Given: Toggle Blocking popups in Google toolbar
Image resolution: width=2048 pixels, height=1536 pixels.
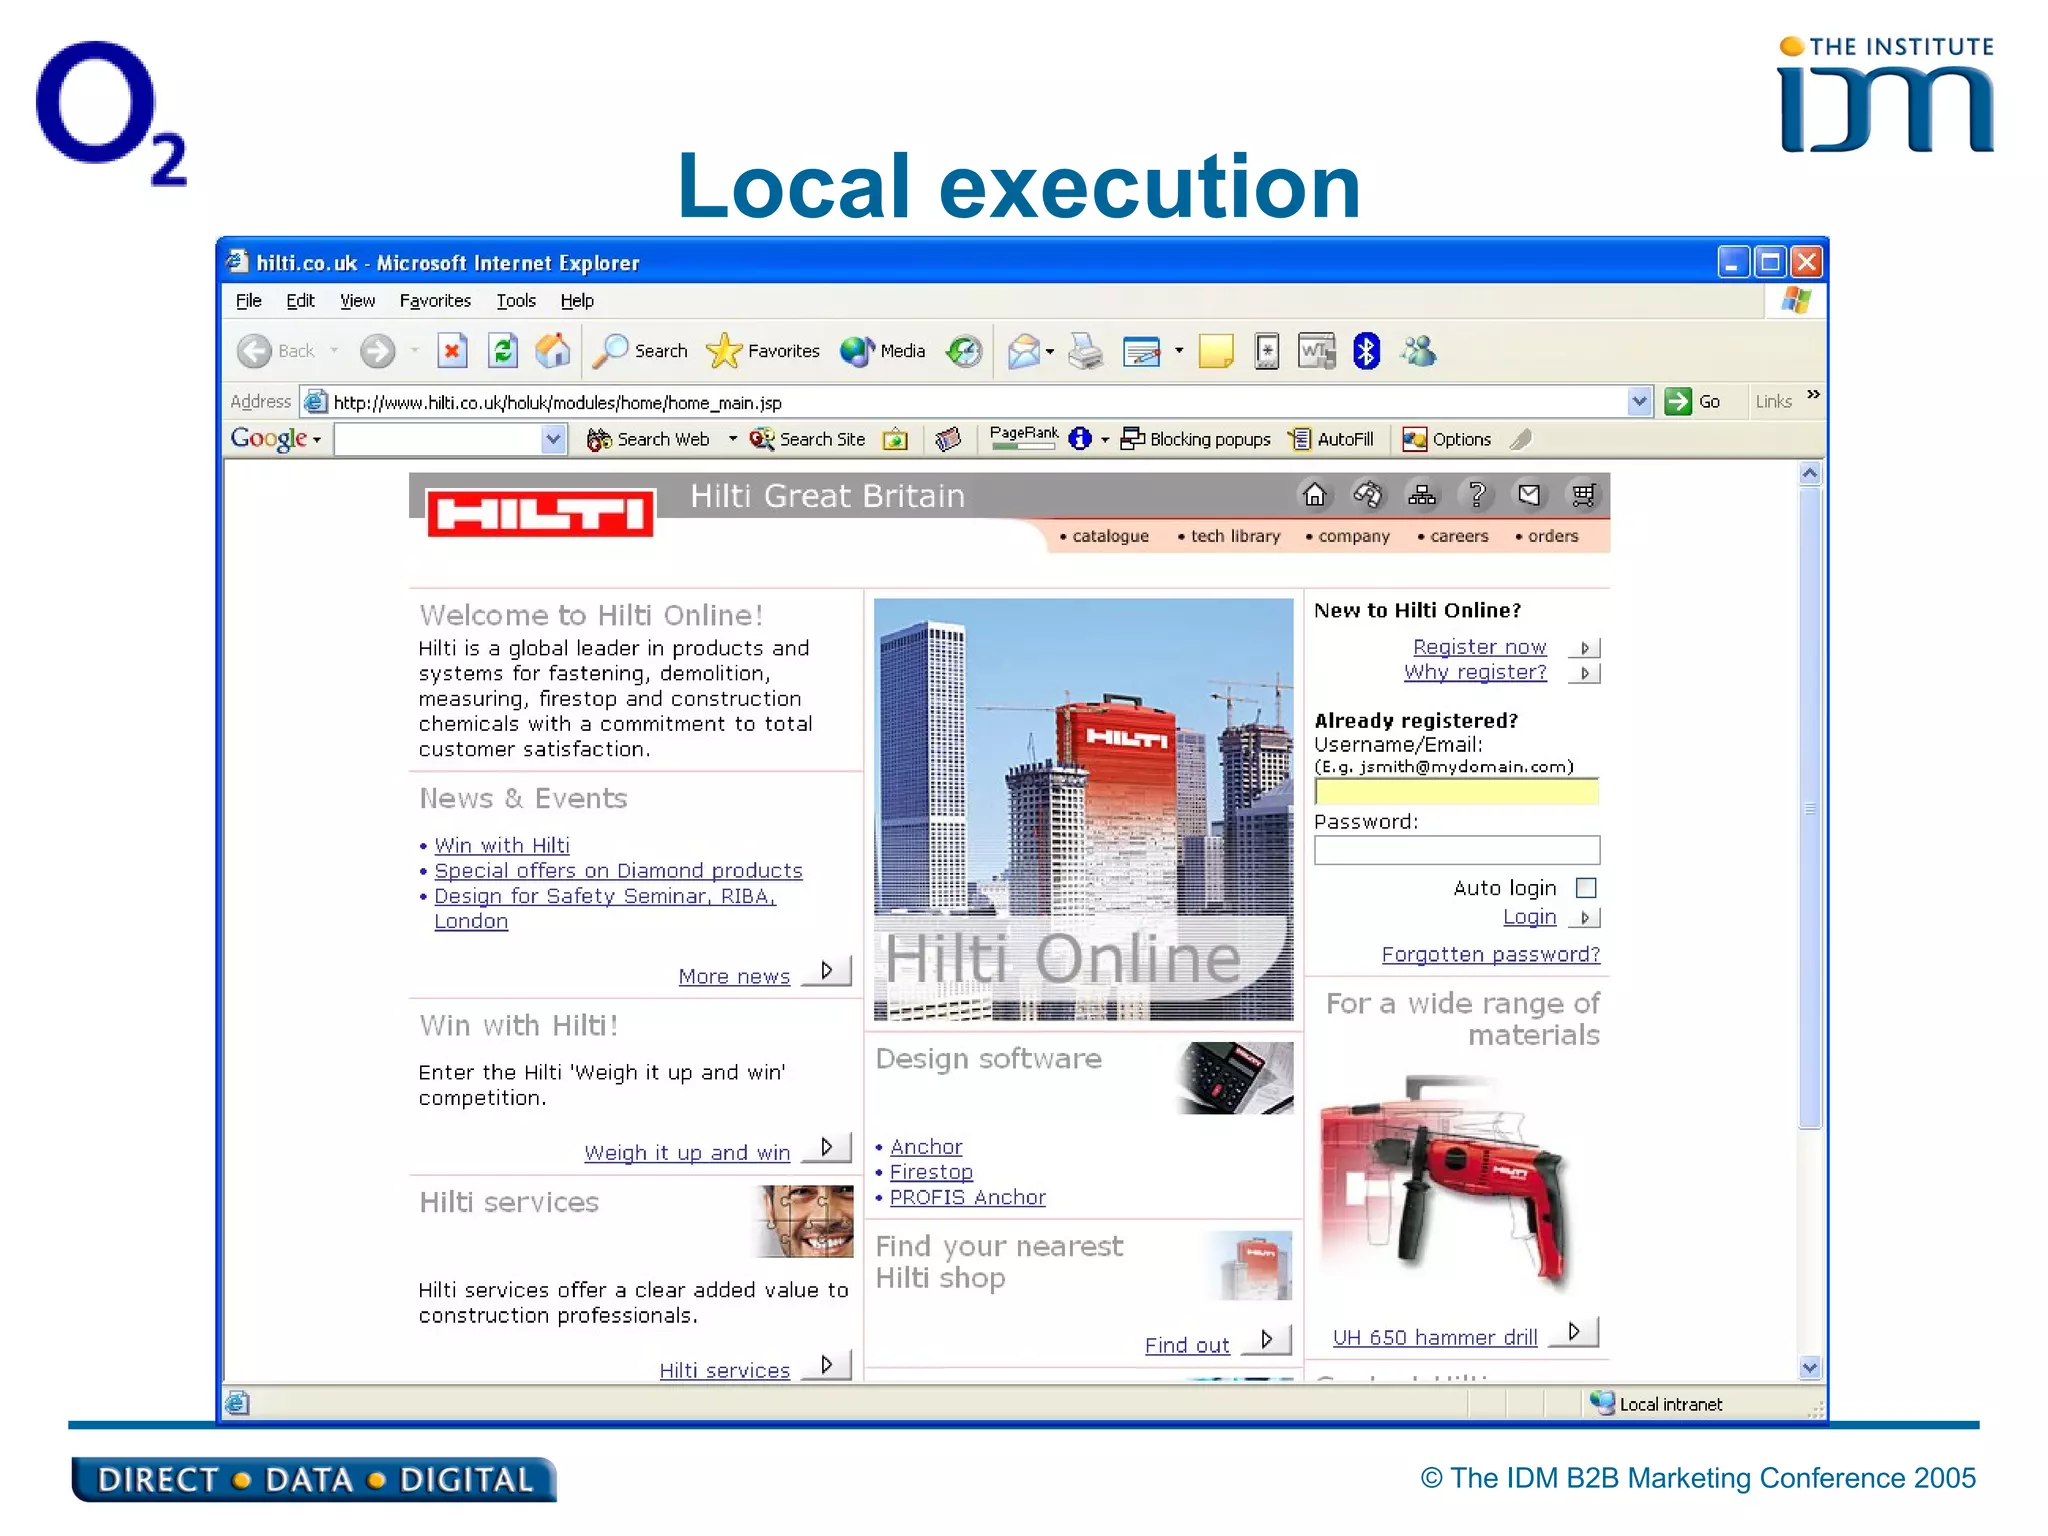Looking at the screenshot, I should (1195, 439).
